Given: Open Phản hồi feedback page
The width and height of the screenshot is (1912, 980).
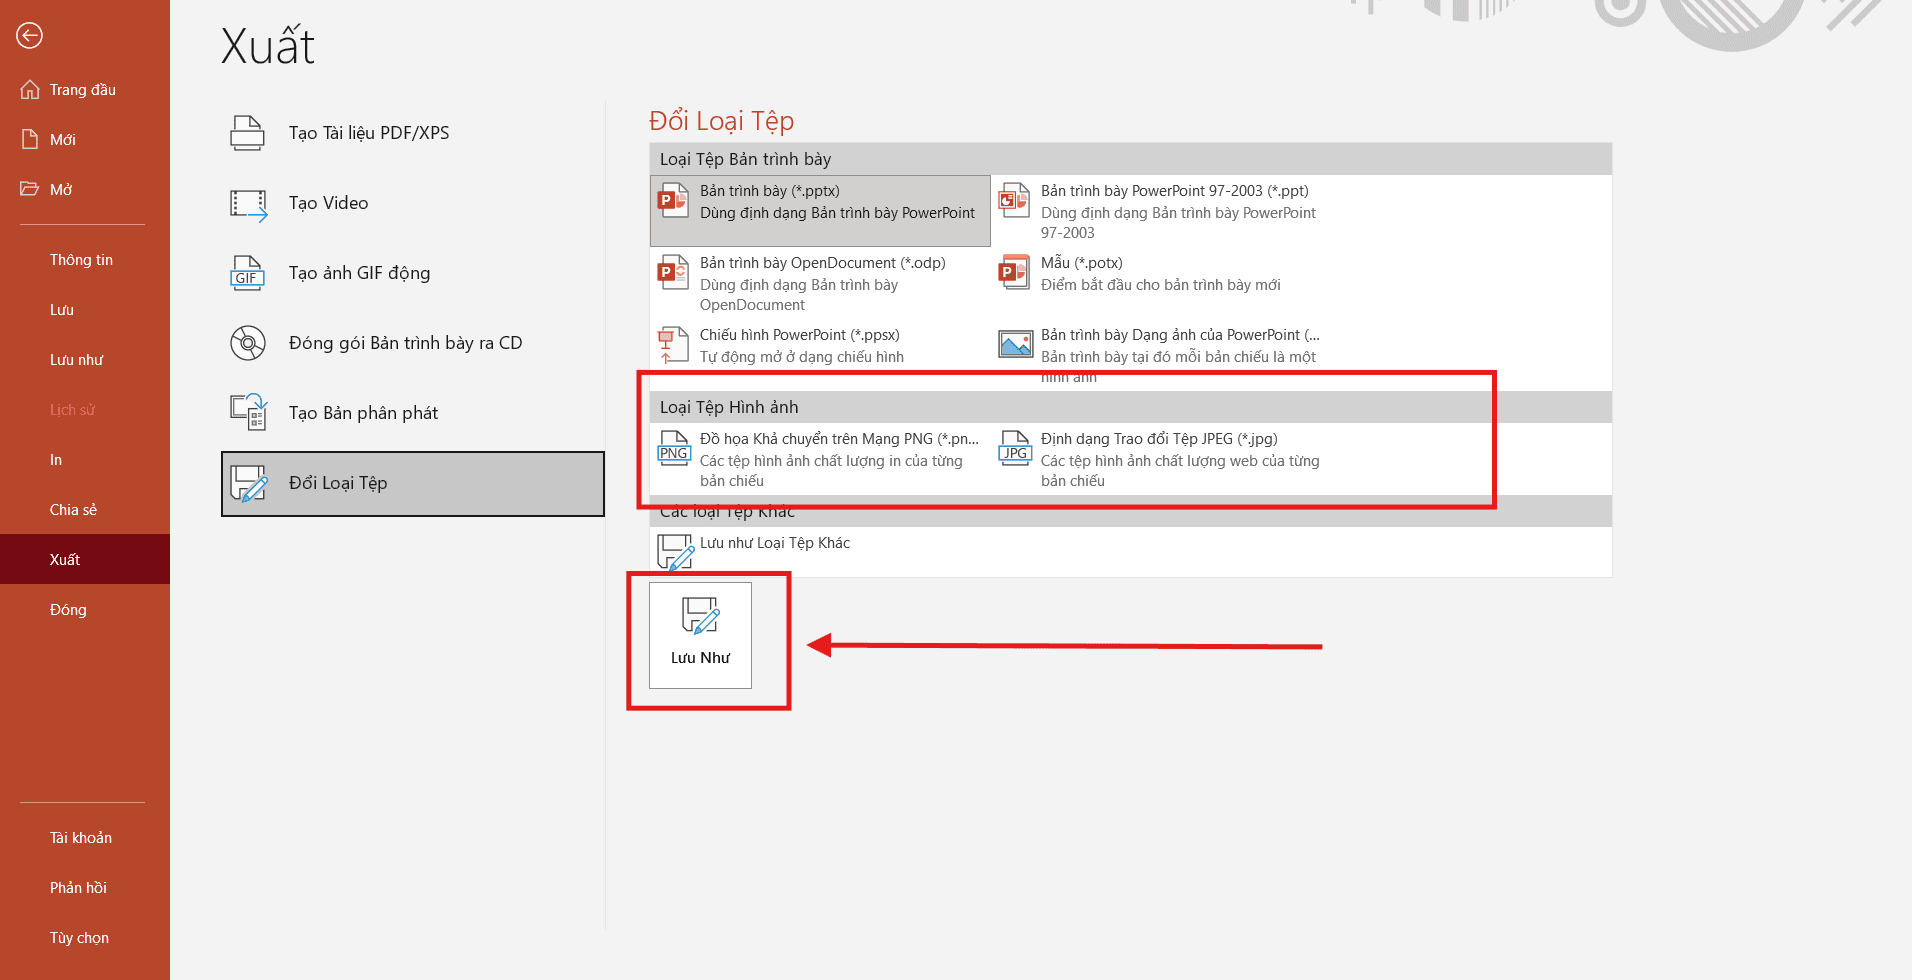Looking at the screenshot, I should point(85,888).
